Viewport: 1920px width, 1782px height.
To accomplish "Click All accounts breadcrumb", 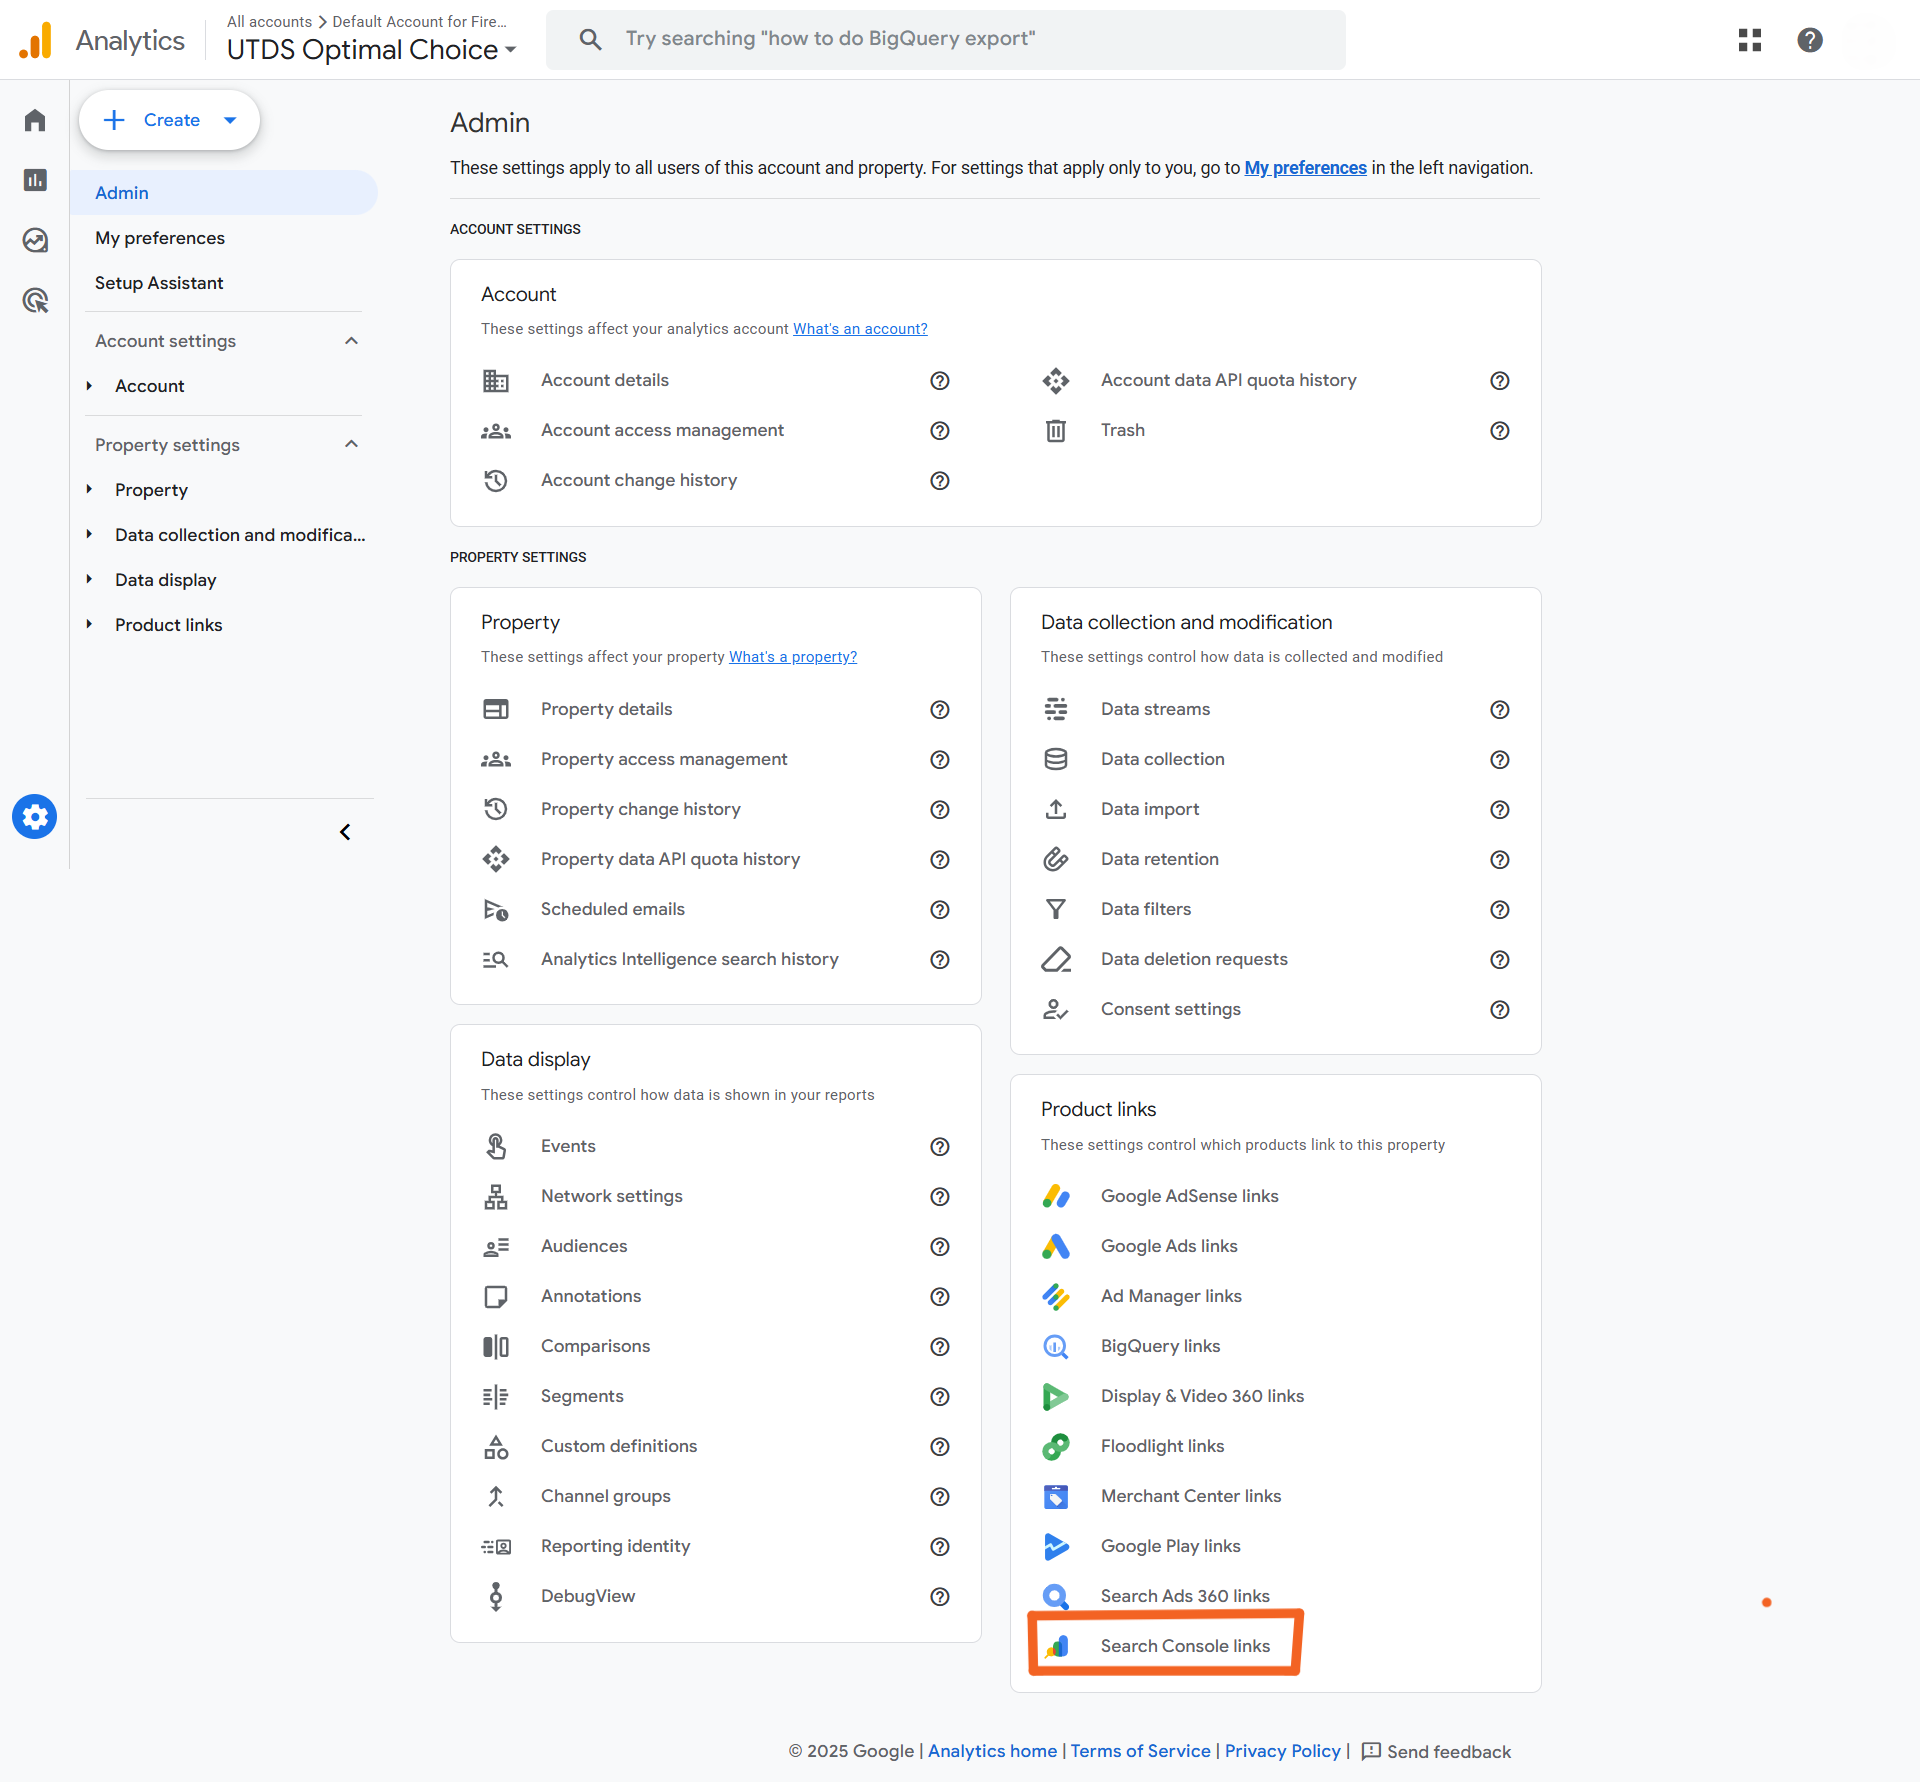I will click(x=269, y=22).
